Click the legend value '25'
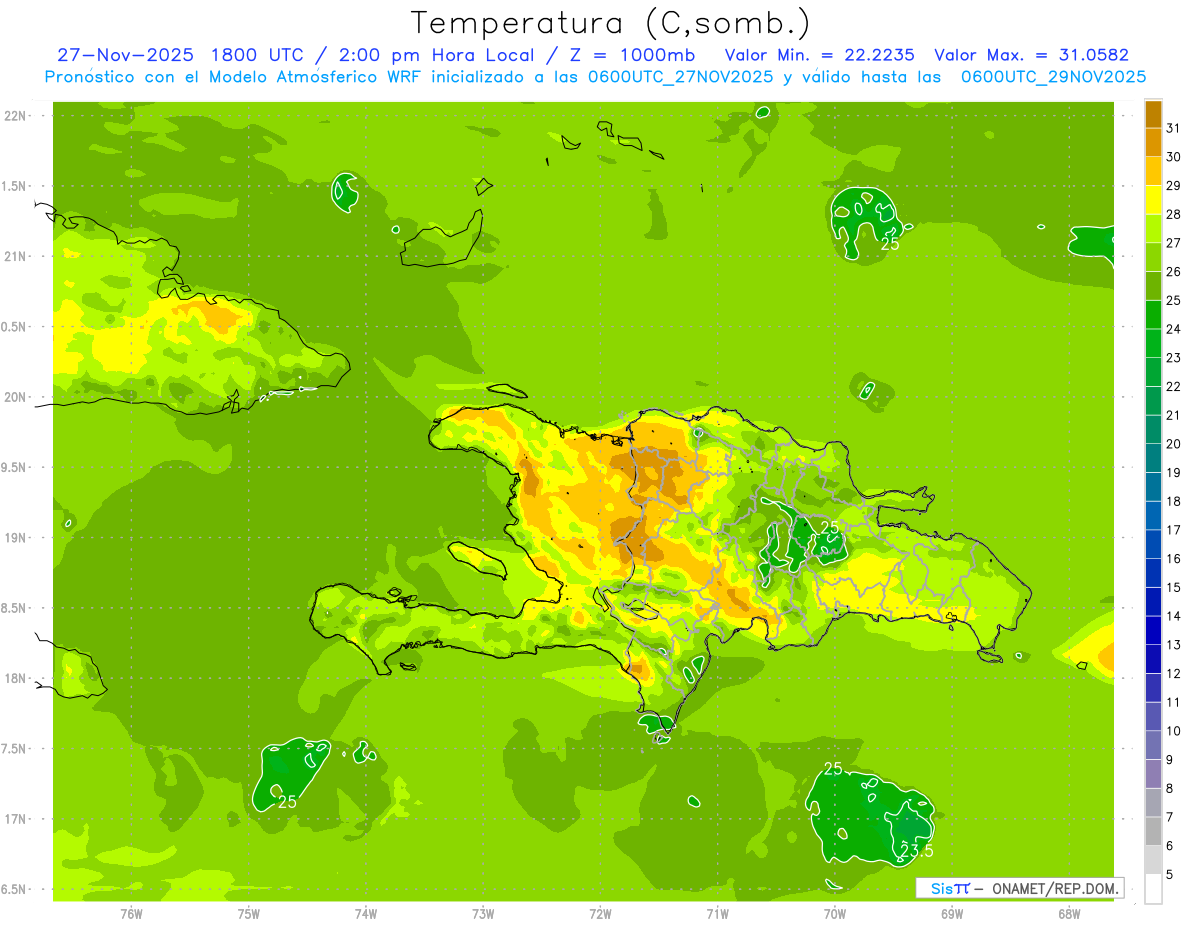The image size is (1200, 927). pos(1173,301)
